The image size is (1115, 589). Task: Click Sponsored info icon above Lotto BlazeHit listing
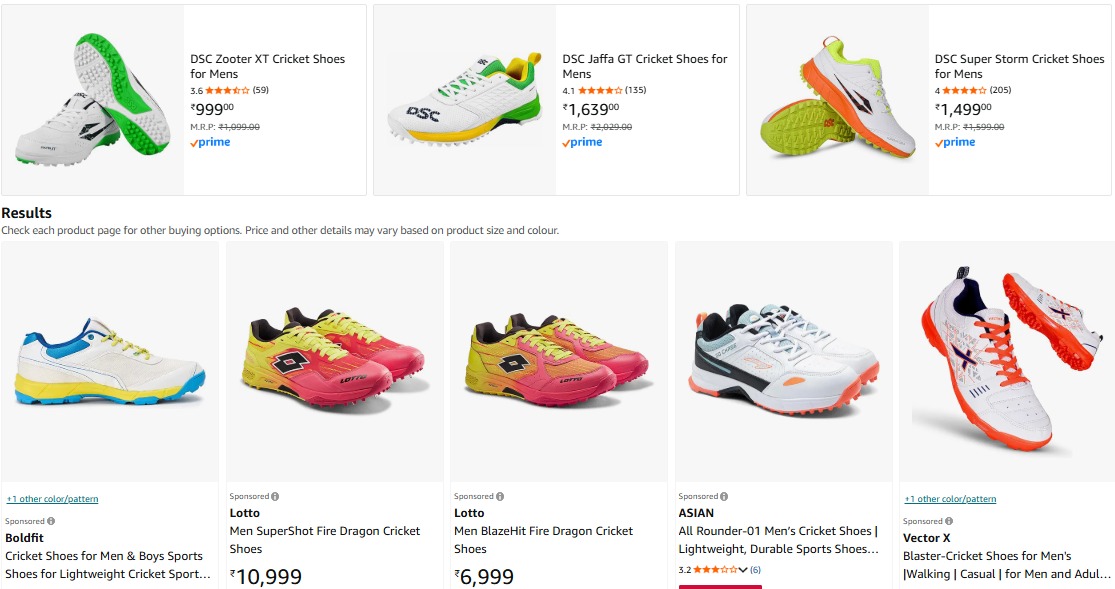[499, 496]
